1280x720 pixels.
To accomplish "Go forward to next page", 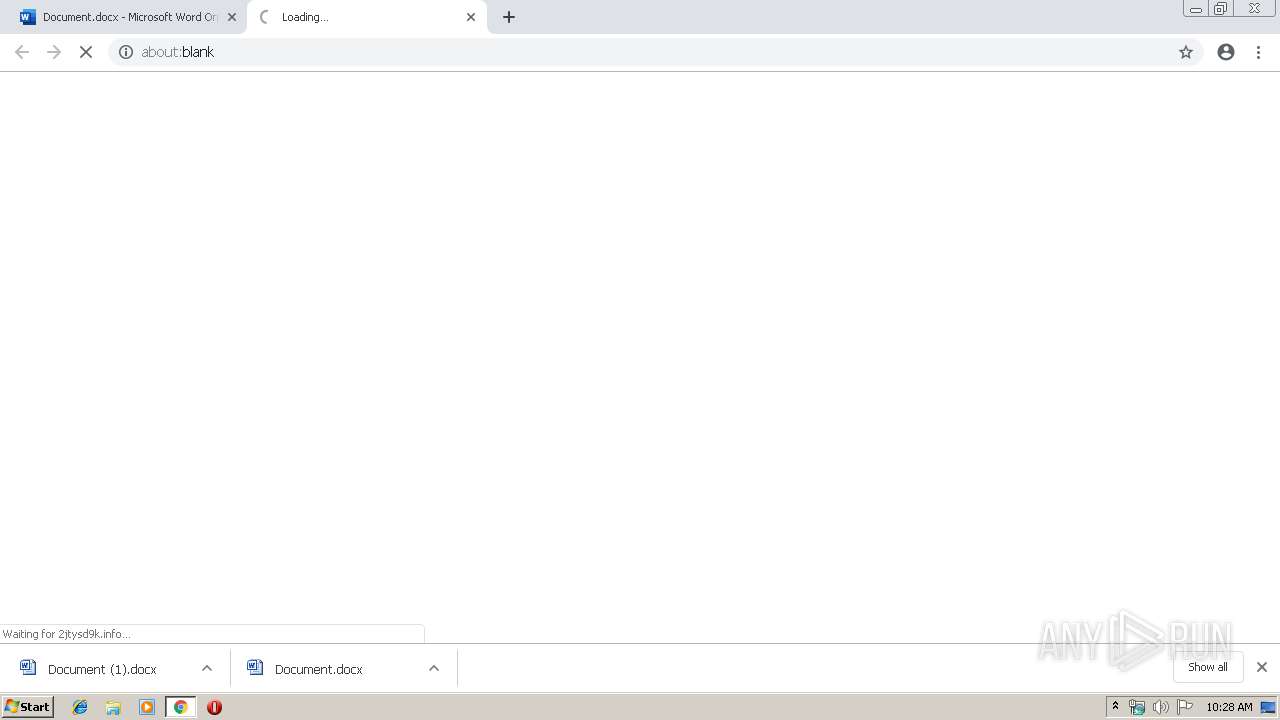I will point(54,52).
